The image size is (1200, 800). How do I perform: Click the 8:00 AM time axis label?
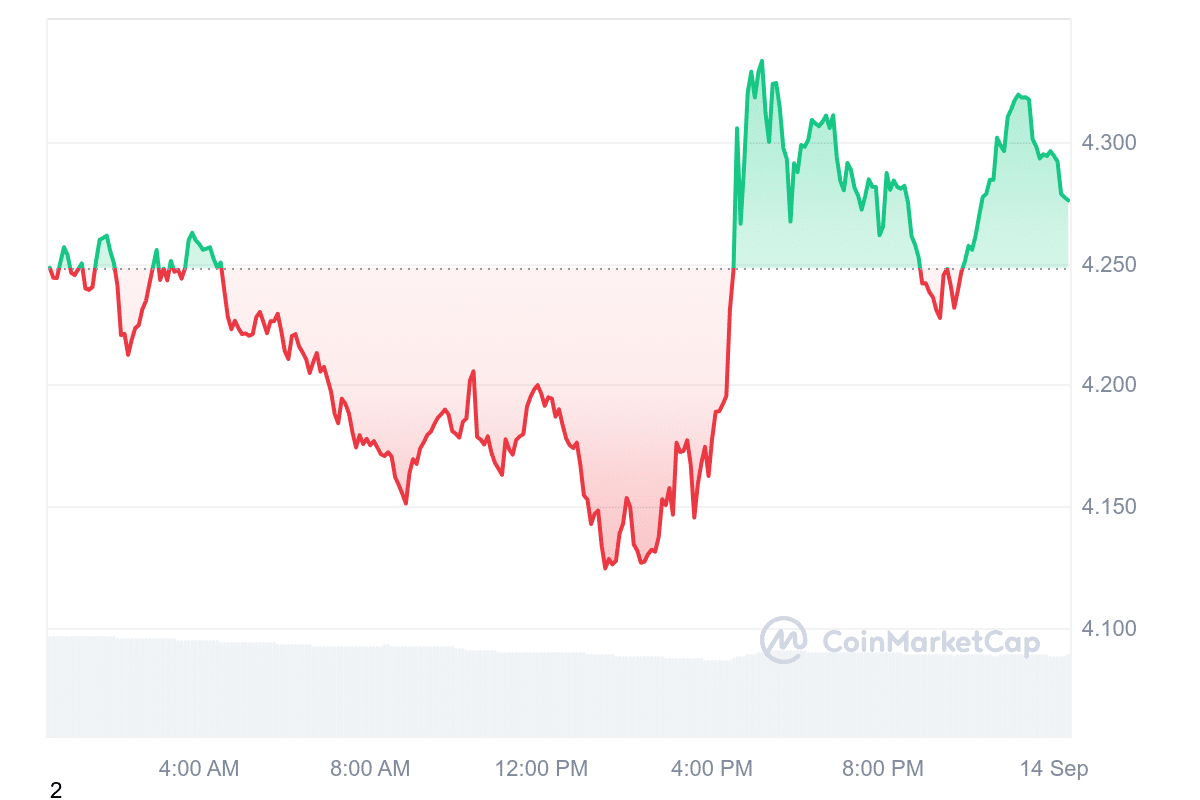point(369,769)
